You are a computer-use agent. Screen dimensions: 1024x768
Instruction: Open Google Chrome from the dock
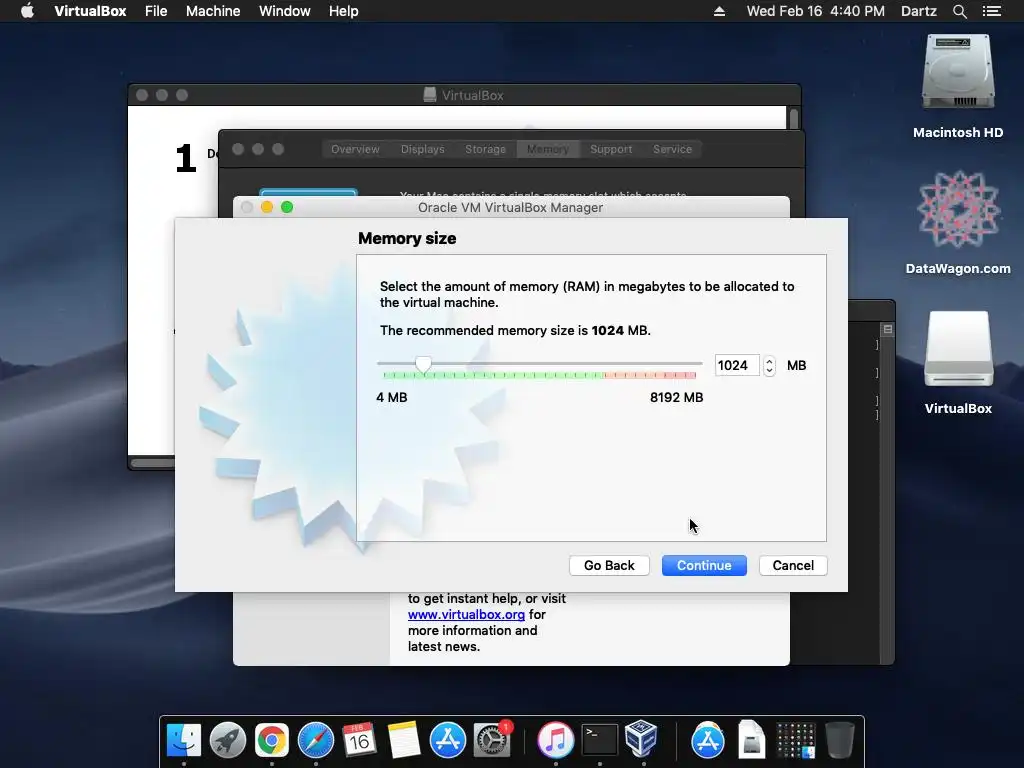272,741
